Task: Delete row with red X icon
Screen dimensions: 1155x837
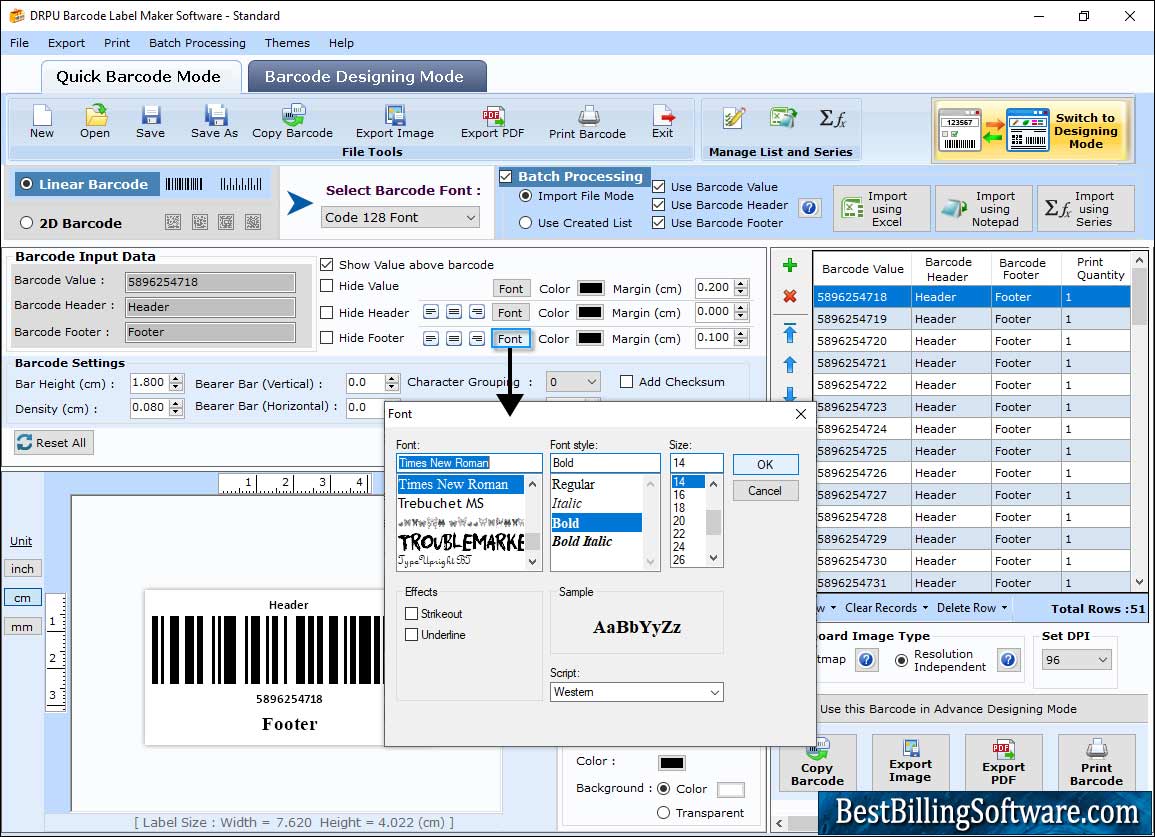Action: (x=790, y=296)
